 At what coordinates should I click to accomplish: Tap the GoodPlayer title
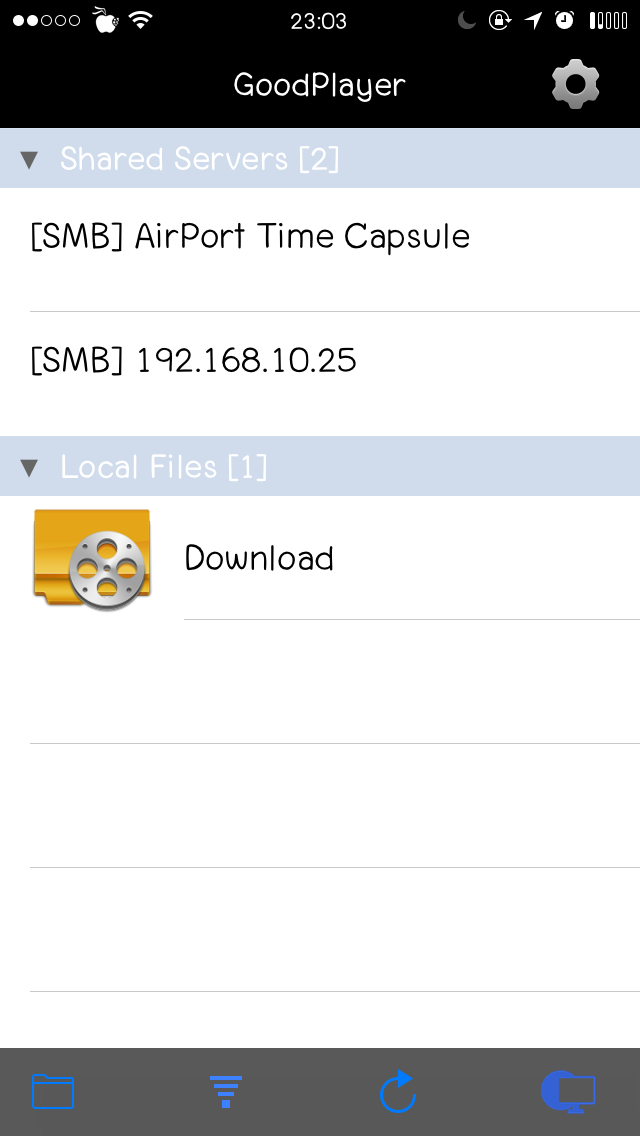pyautogui.click(x=319, y=85)
